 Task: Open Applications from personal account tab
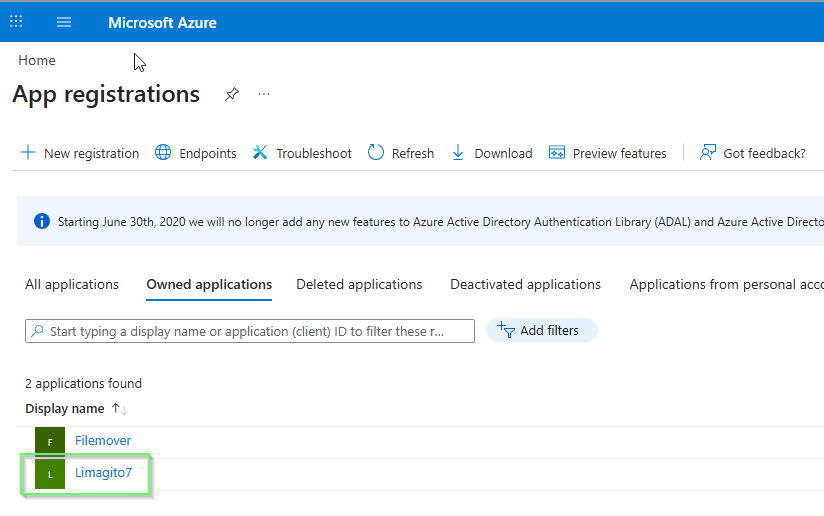(x=726, y=284)
